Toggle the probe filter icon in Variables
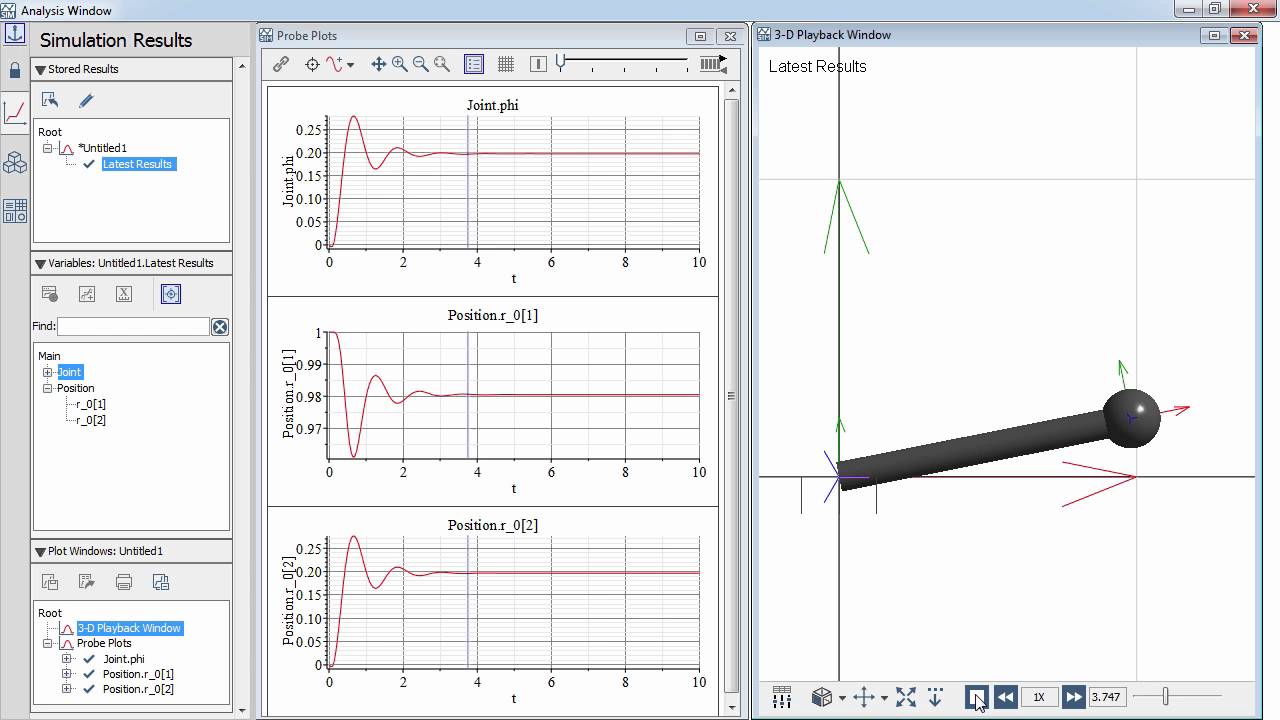Screen dimensions: 1280x720 pyautogui.click(x=170, y=294)
